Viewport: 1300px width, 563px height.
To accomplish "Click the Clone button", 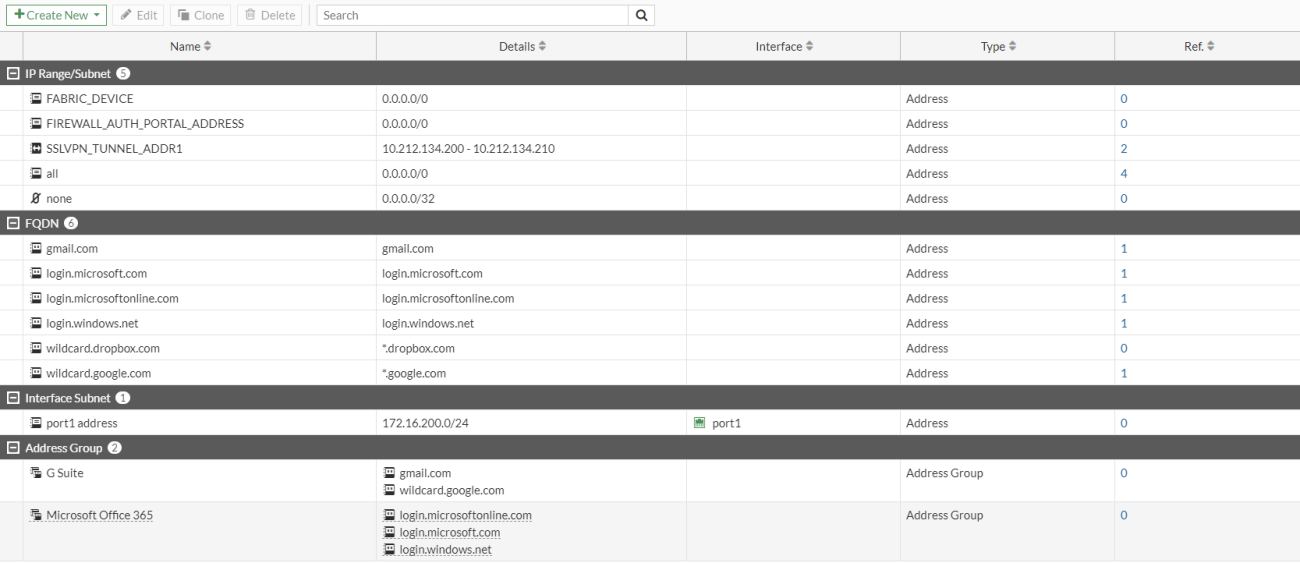I will (201, 15).
